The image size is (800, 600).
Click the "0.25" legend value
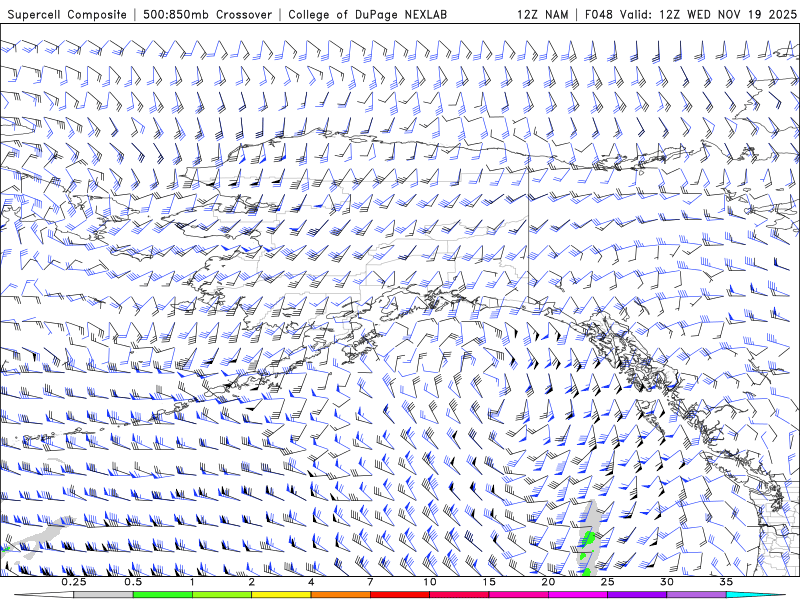pyautogui.click(x=74, y=582)
